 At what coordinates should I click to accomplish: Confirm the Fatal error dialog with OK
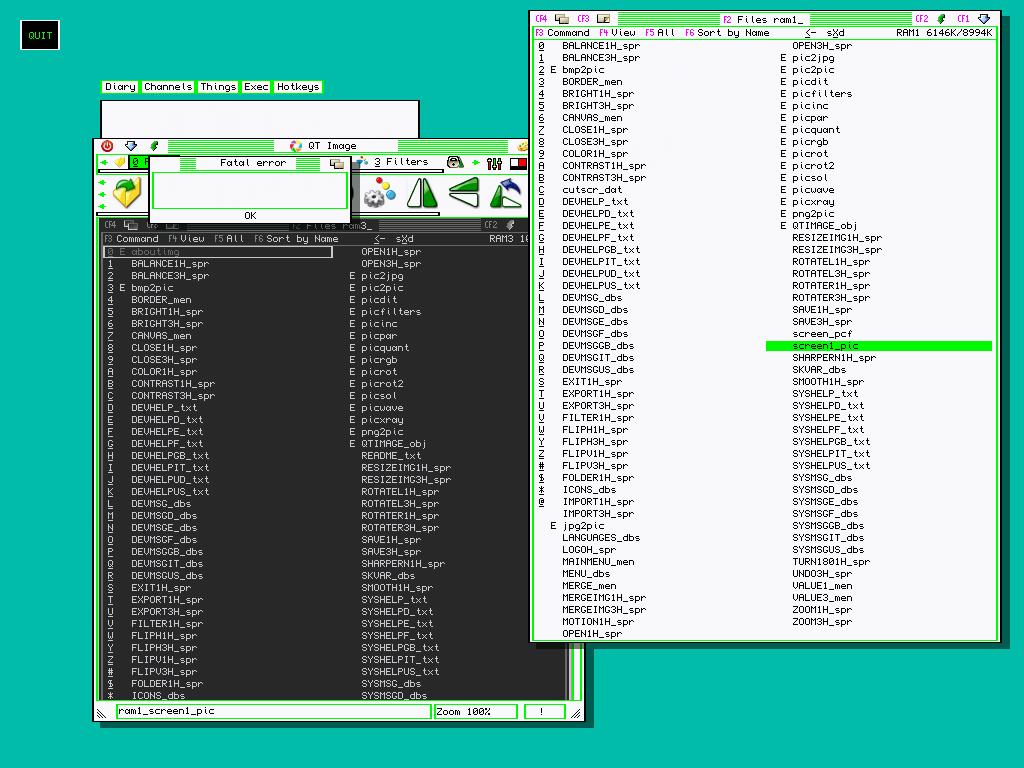[x=250, y=216]
